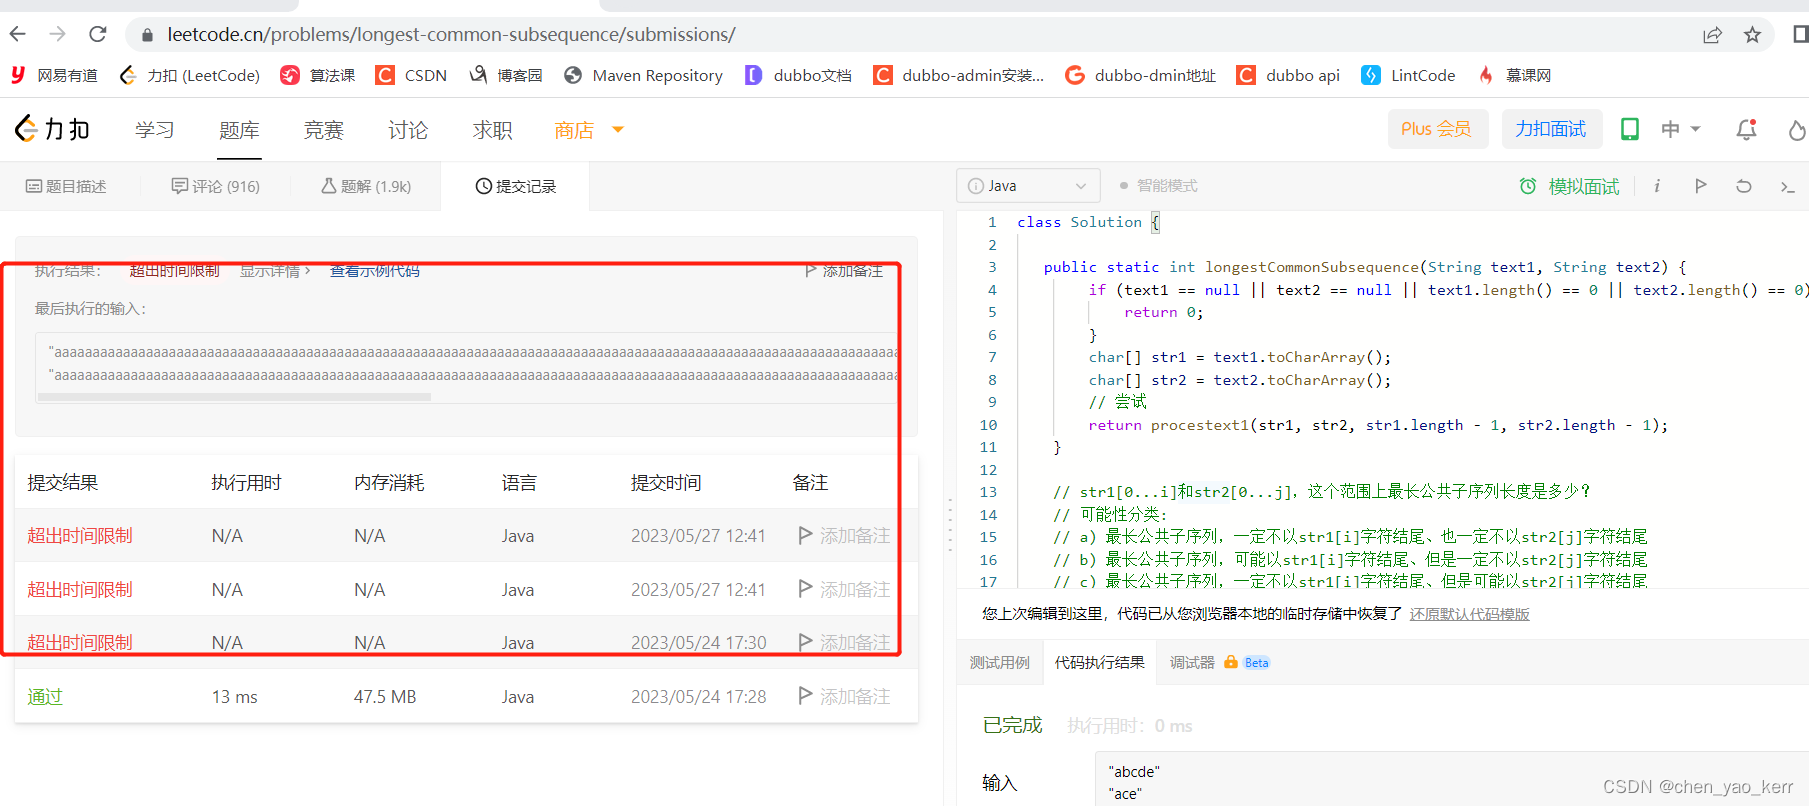Click the run play icon in the editor toolbar
1809x806 pixels.
[x=1700, y=186]
